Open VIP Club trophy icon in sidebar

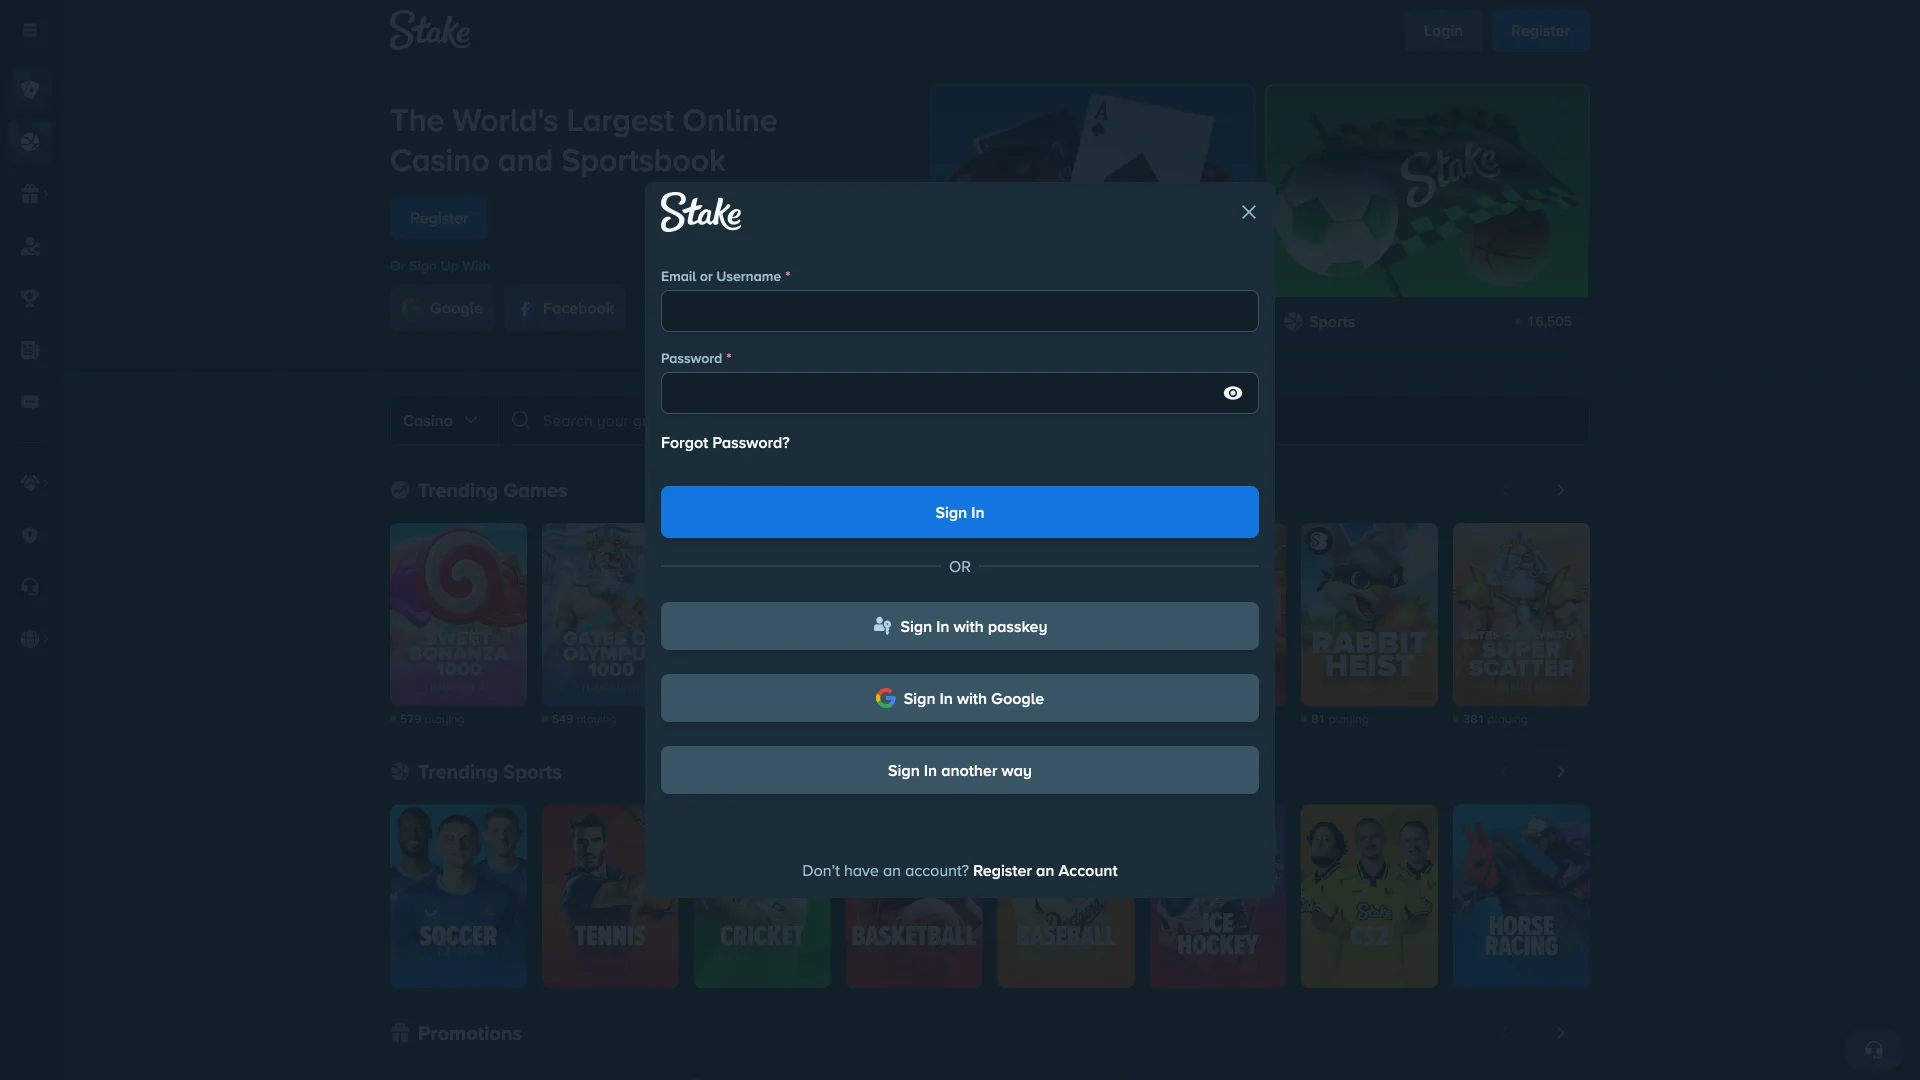click(30, 298)
